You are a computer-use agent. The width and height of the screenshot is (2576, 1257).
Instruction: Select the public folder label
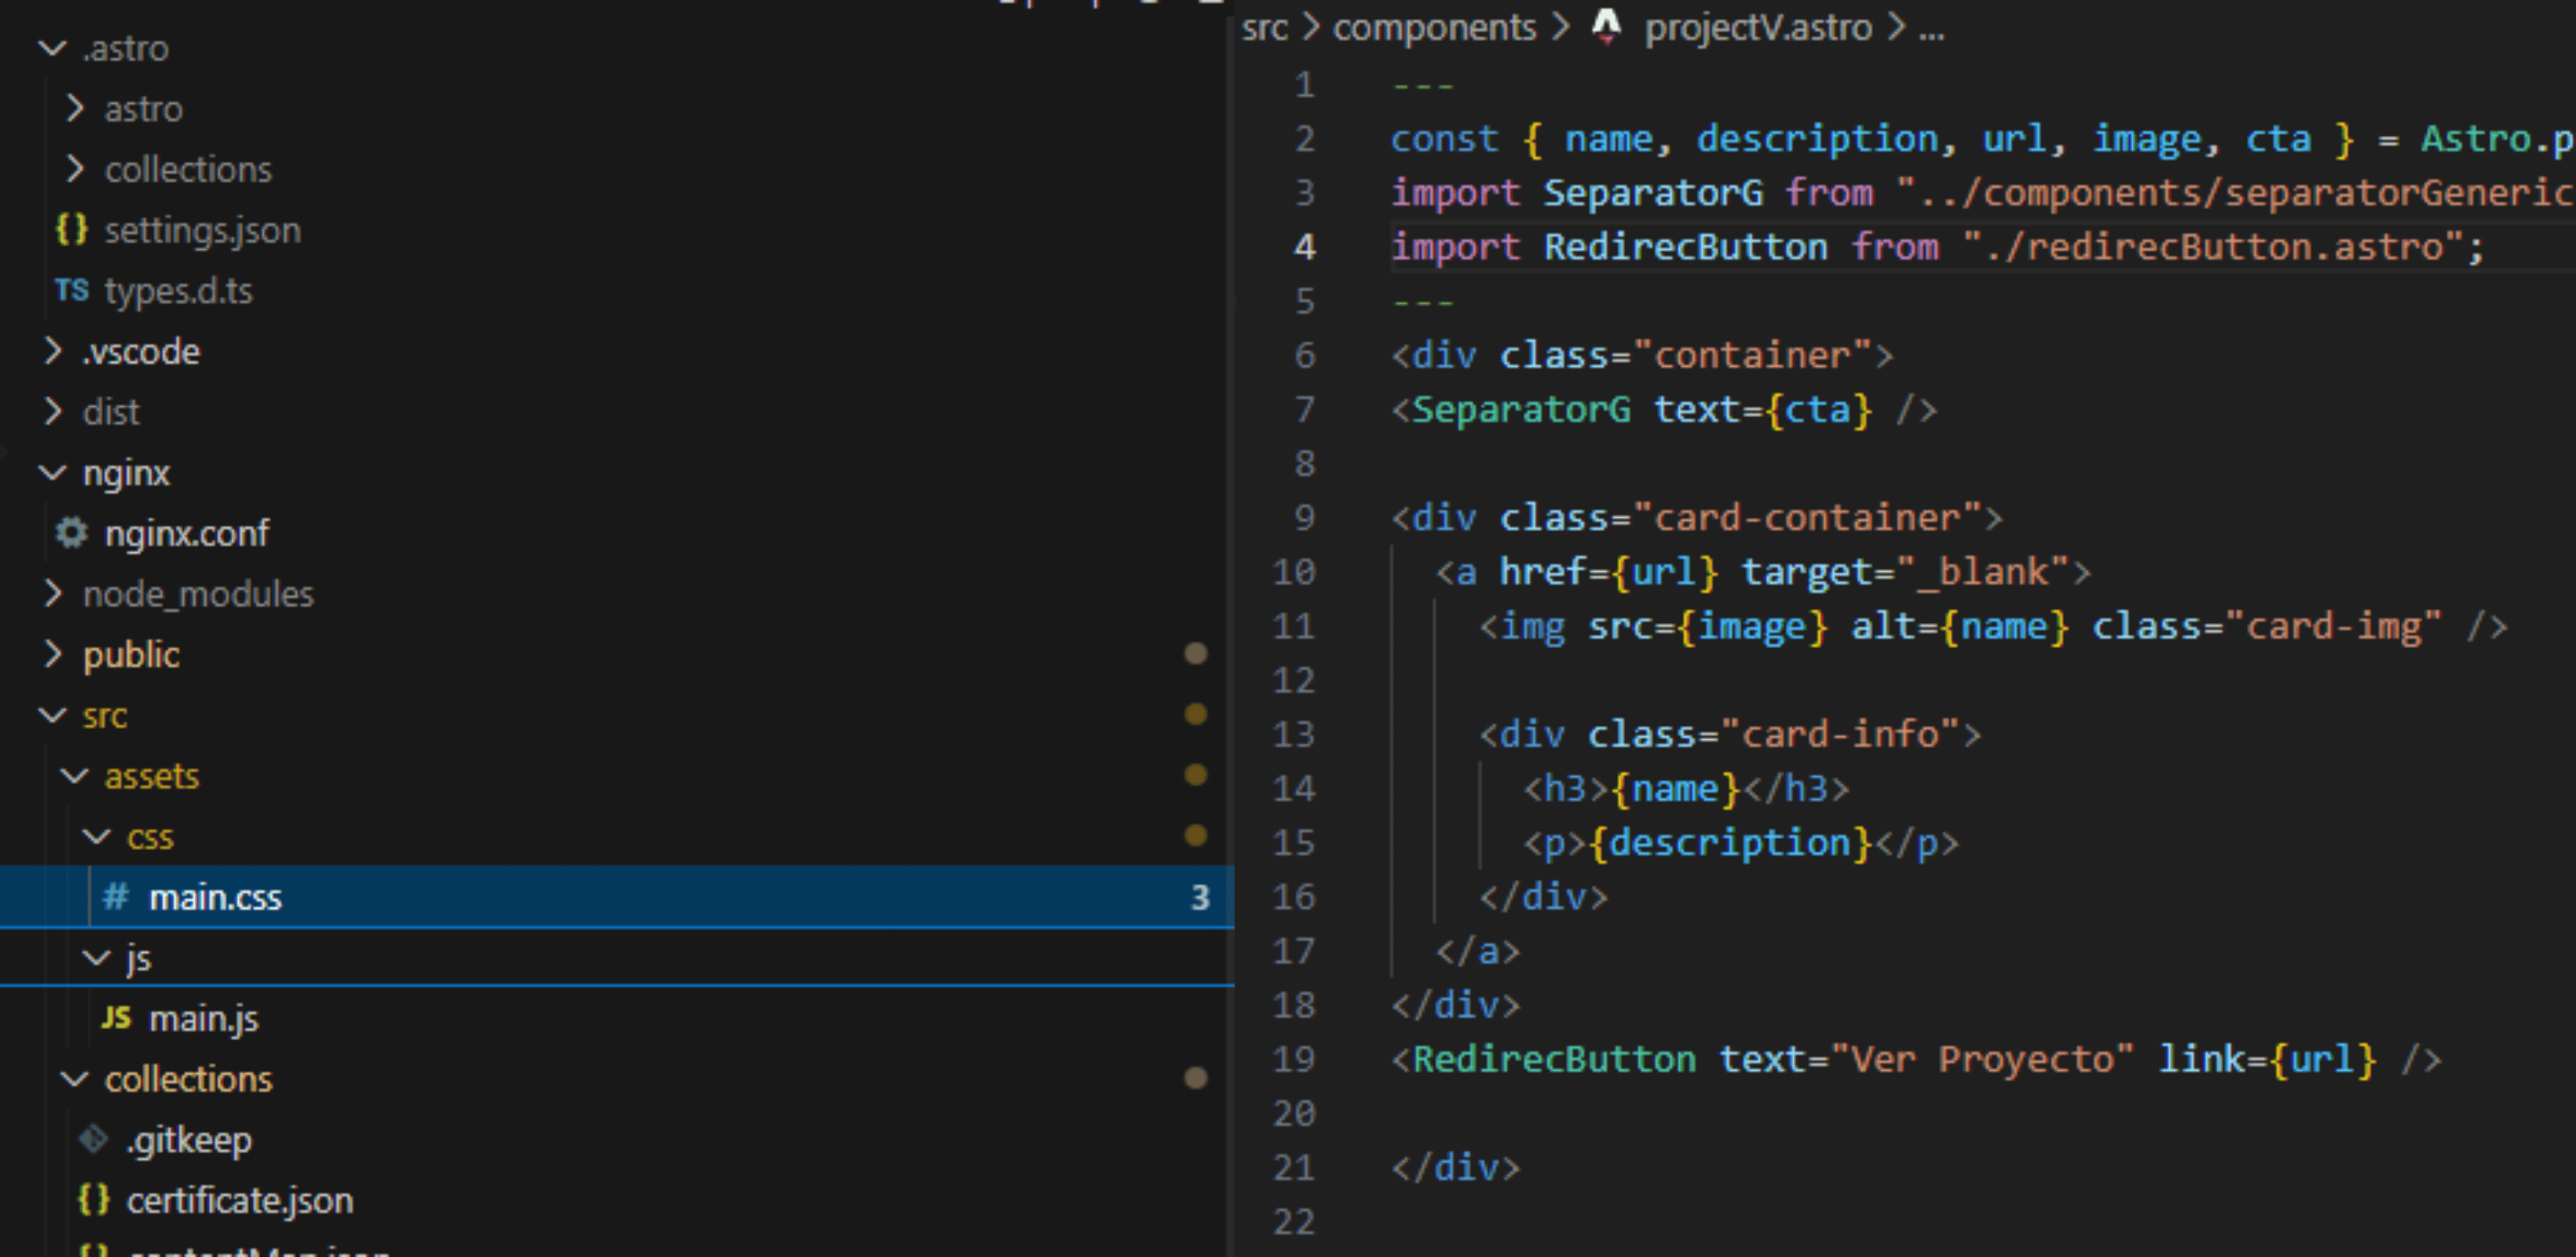coord(131,655)
